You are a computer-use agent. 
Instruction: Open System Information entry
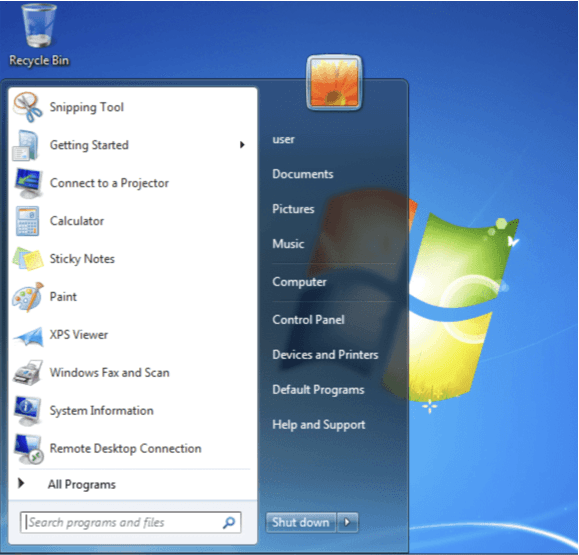pos(102,411)
